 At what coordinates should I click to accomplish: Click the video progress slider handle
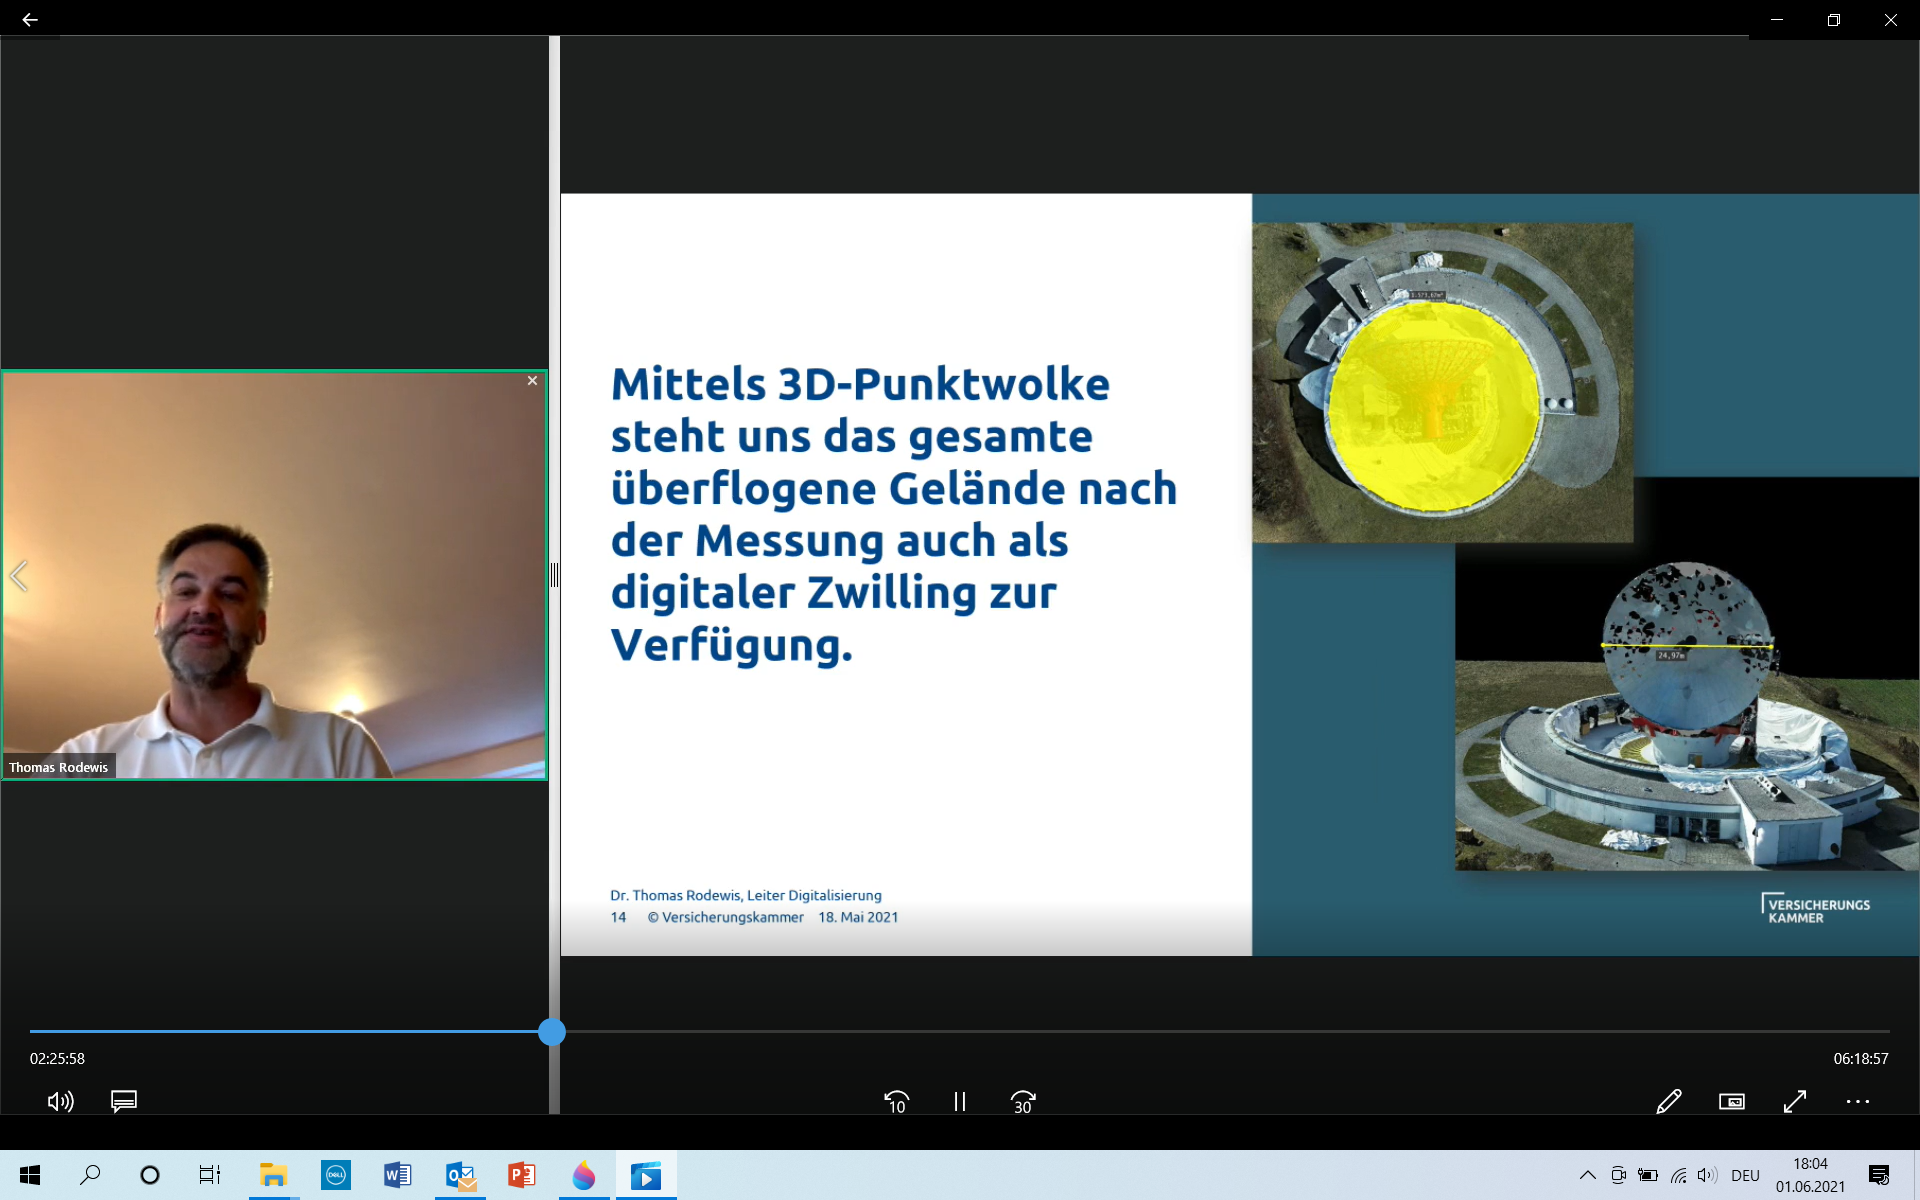552,1032
